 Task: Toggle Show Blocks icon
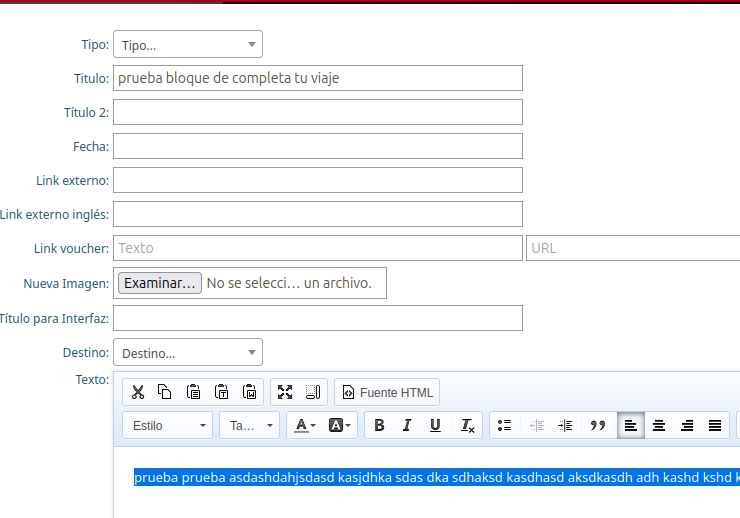pyautogui.click(x=313, y=392)
